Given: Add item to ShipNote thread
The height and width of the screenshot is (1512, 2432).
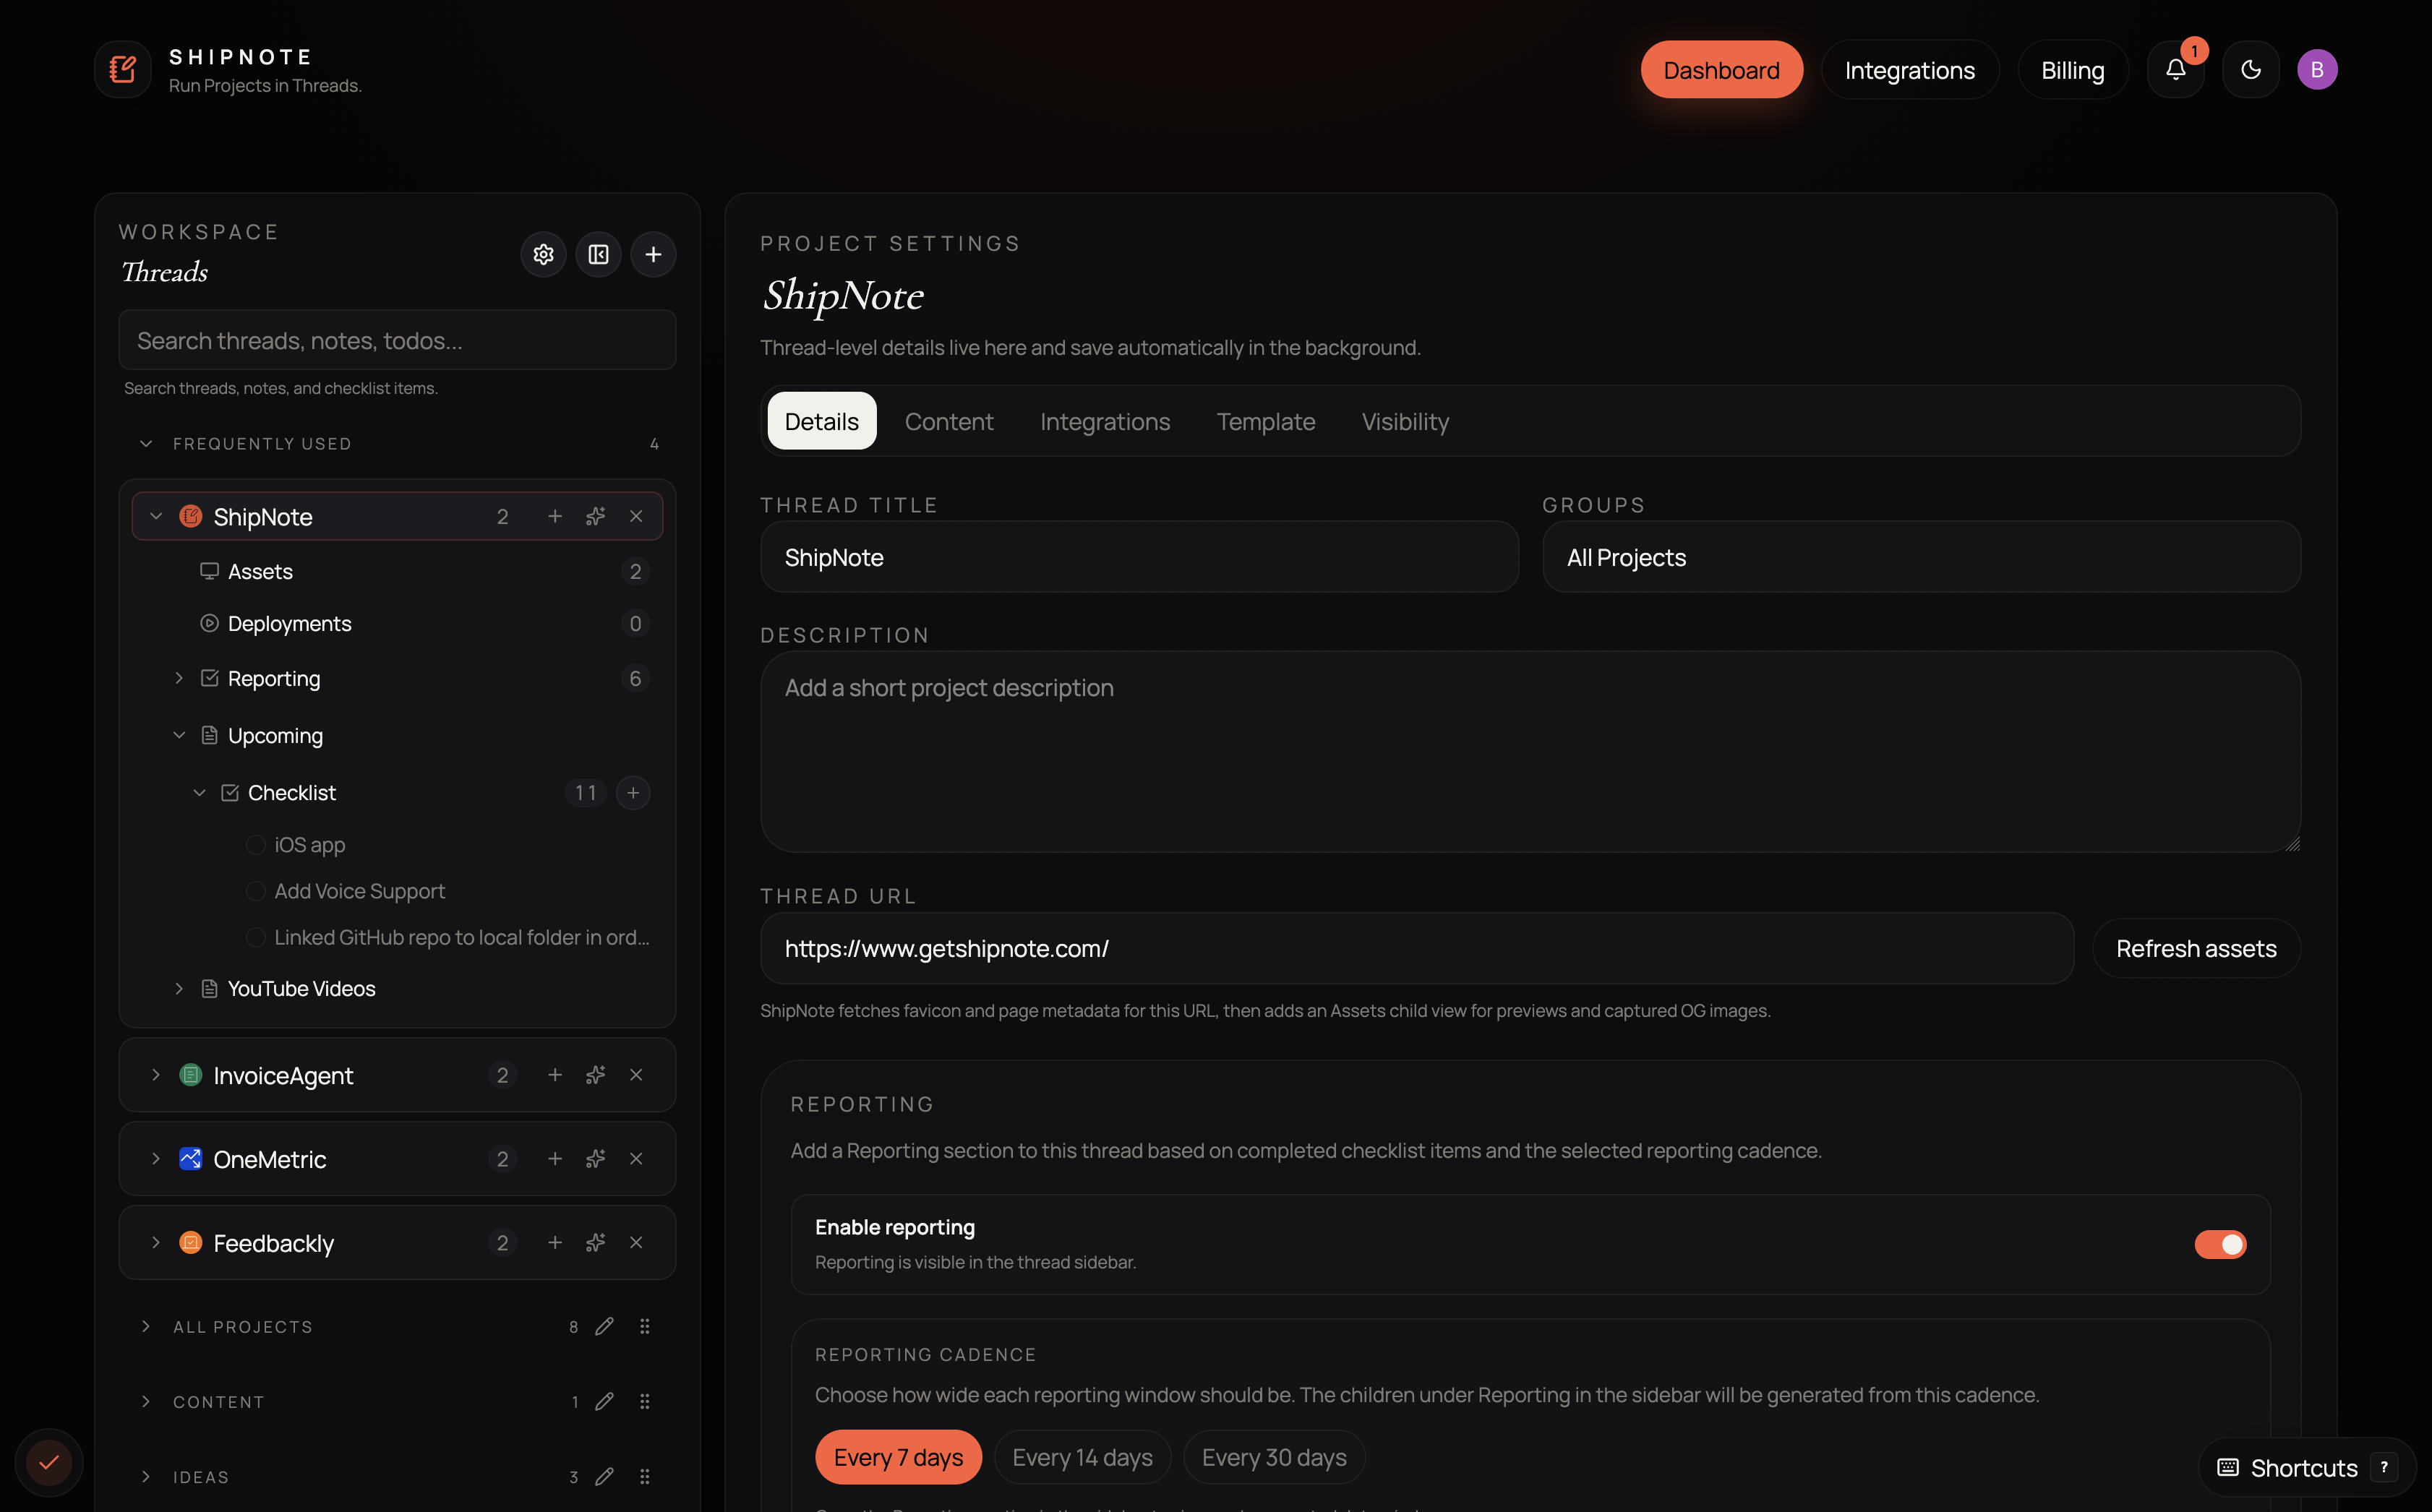Looking at the screenshot, I should 555,516.
